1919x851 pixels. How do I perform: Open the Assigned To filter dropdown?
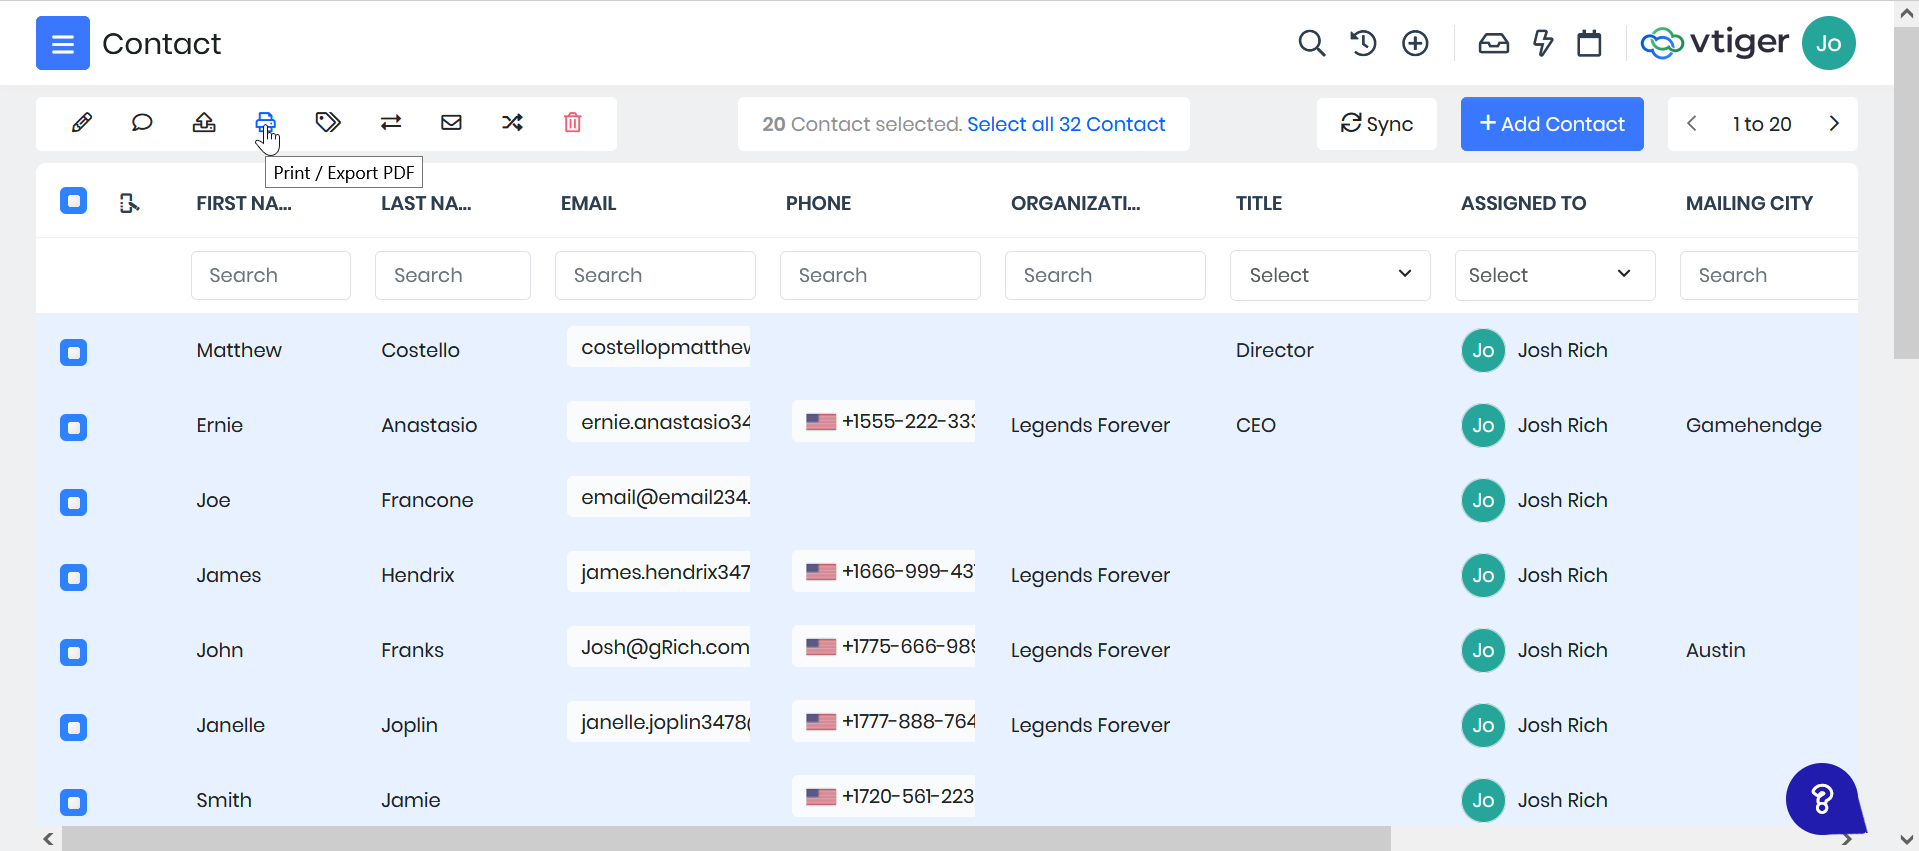1554,275
